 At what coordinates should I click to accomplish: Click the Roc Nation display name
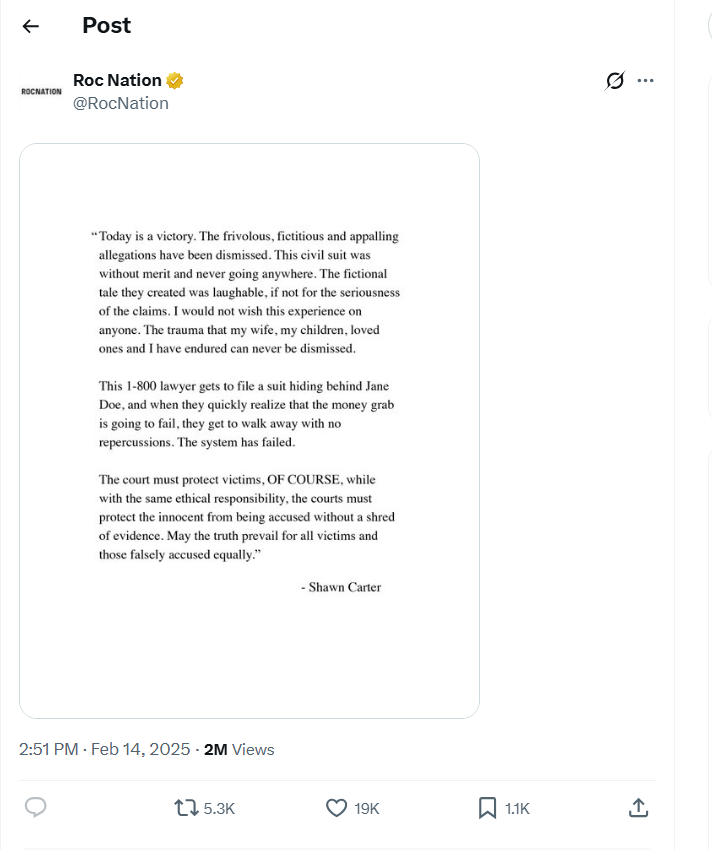click(117, 80)
